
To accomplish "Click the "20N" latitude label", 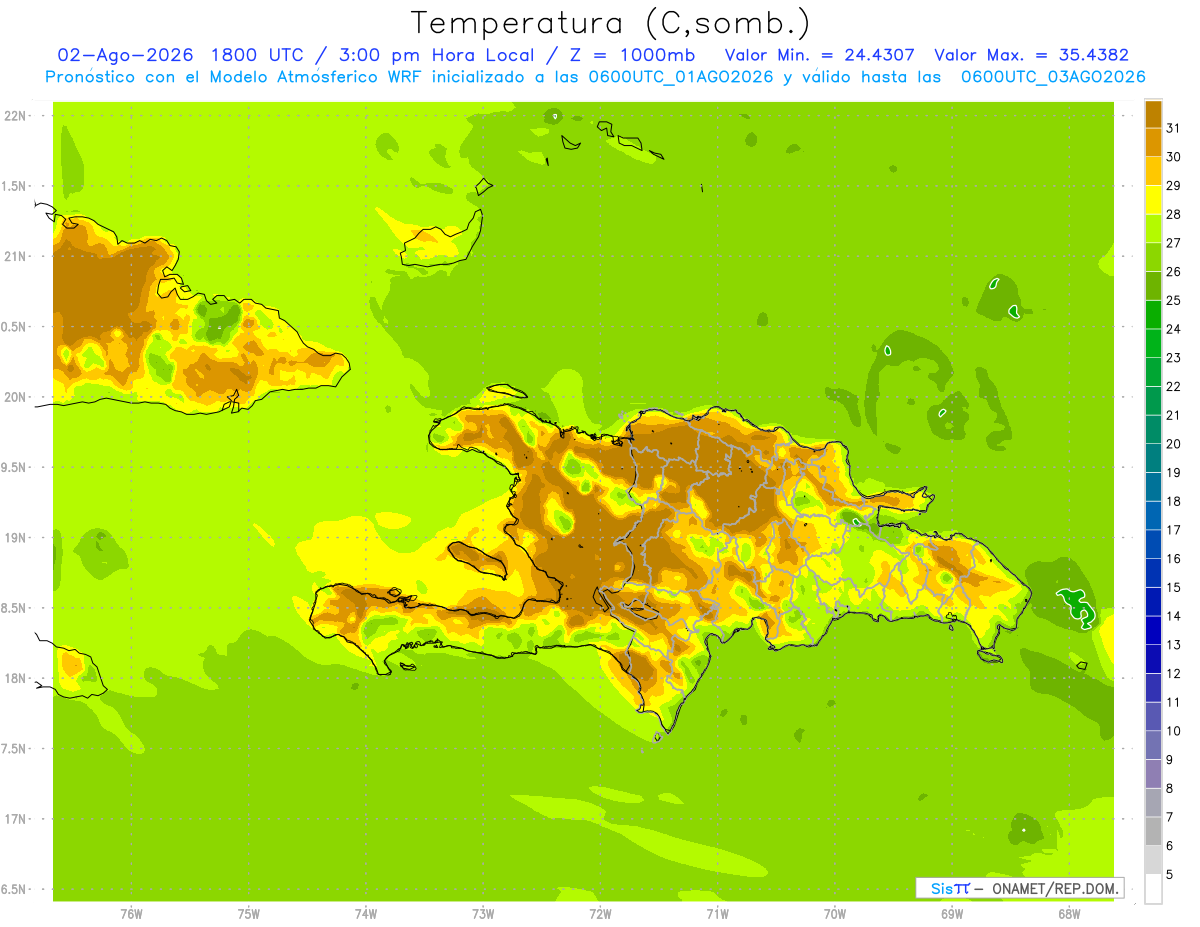I will click(15, 397).
